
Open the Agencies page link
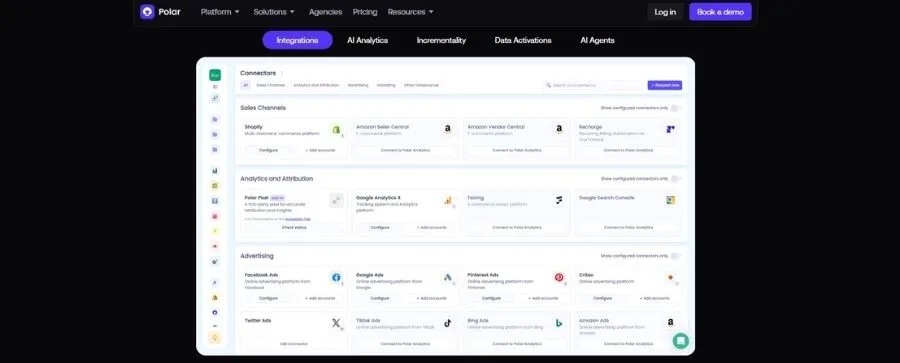(x=325, y=11)
